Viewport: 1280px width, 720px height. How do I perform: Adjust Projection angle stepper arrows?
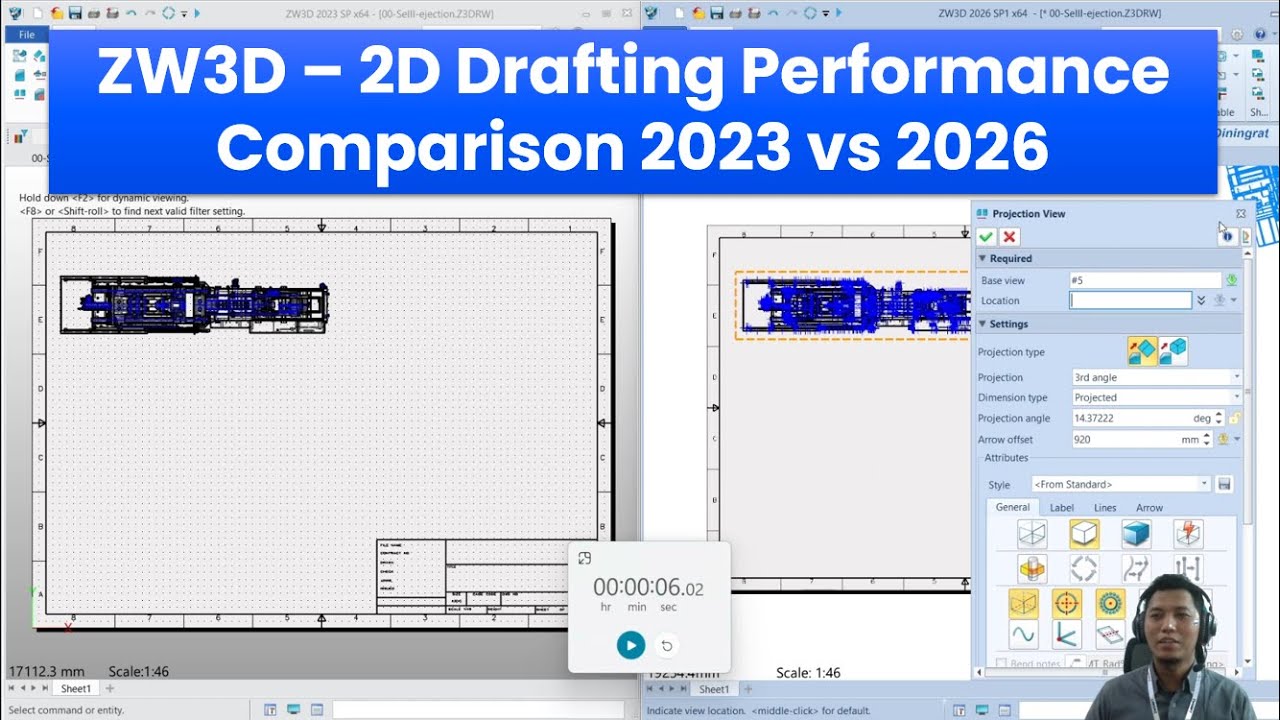1221,418
